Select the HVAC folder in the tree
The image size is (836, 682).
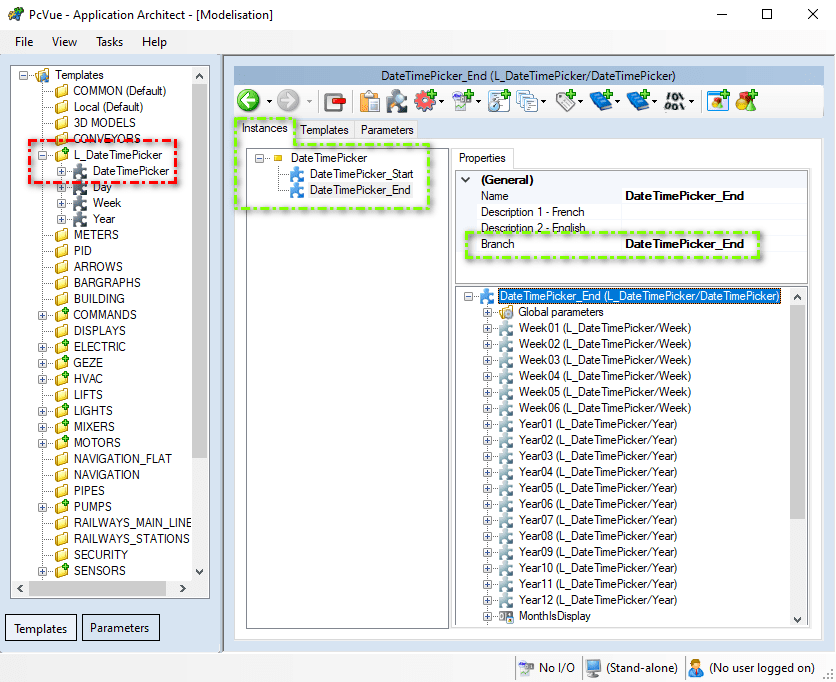pos(88,379)
